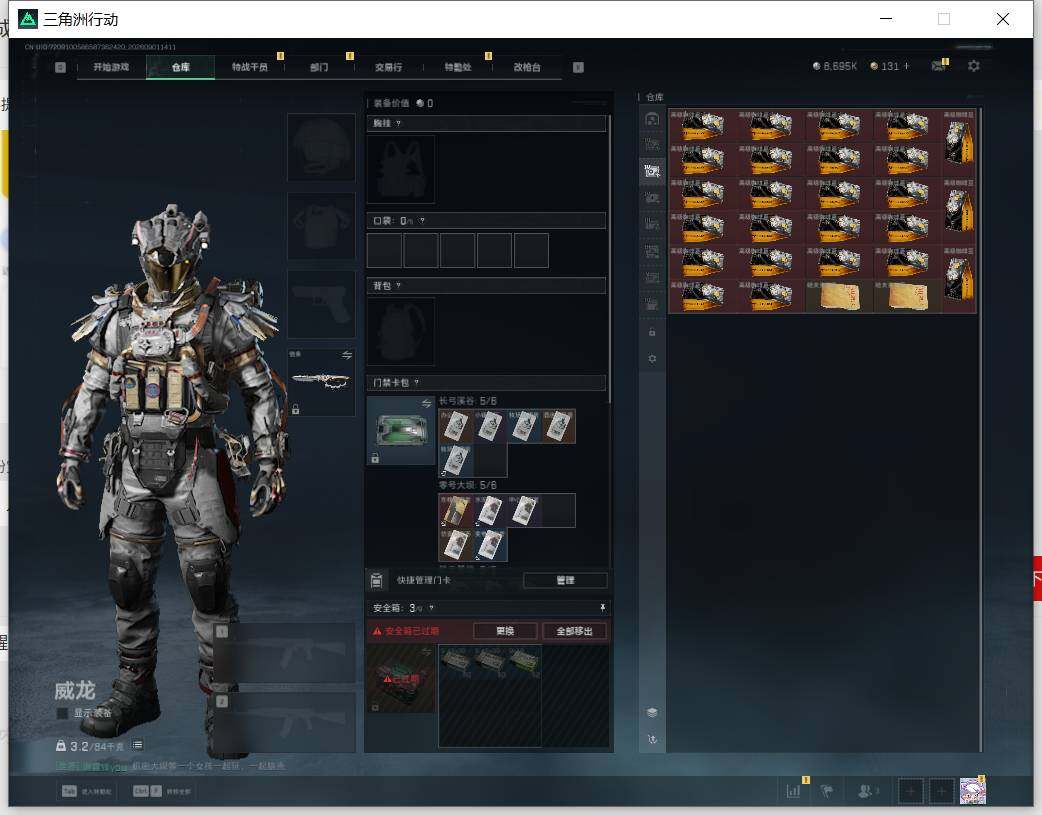Show help for 胸挂 section
Screen dimensions: 1042x815
coord(399,124)
